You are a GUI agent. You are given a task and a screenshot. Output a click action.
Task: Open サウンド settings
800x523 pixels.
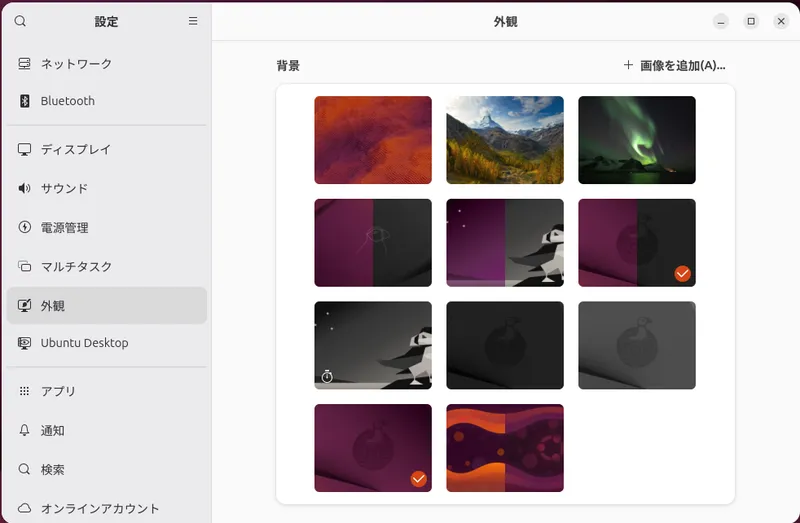107,189
